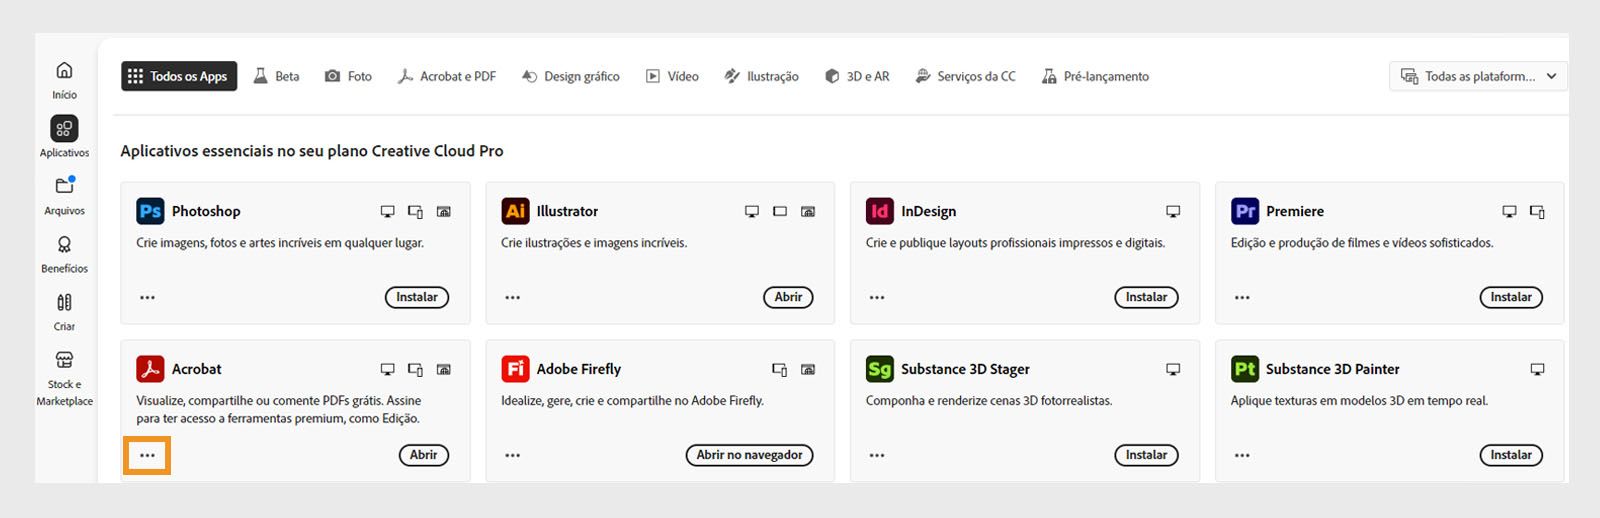The height and width of the screenshot is (518, 1600).
Task: Click the InDesign app icon
Action: [879, 211]
